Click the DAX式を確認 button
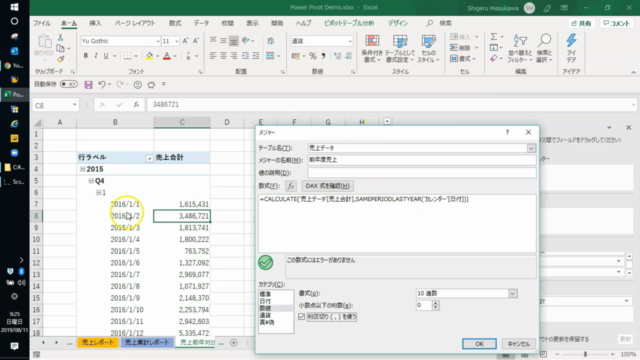This screenshot has width=640, height=360. [327, 186]
